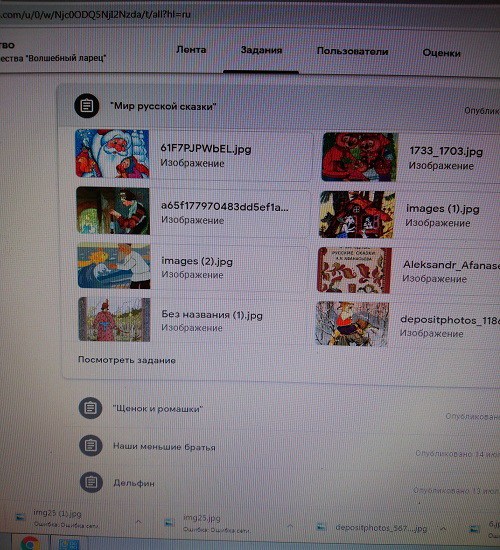Click the file icon of depositphotos_567 download
The width and height of the screenshot is (500, 550).
(x=321, y=527)
